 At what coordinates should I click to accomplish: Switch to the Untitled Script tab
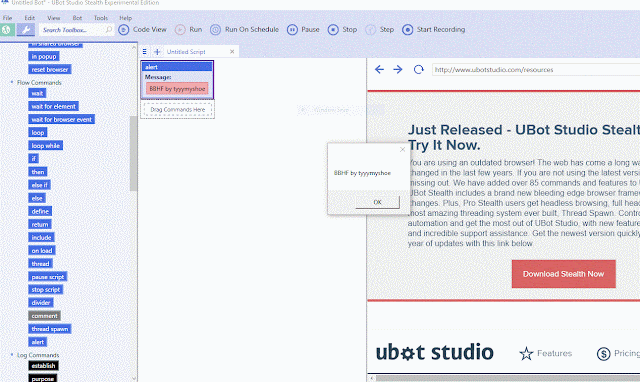point(186,52)
